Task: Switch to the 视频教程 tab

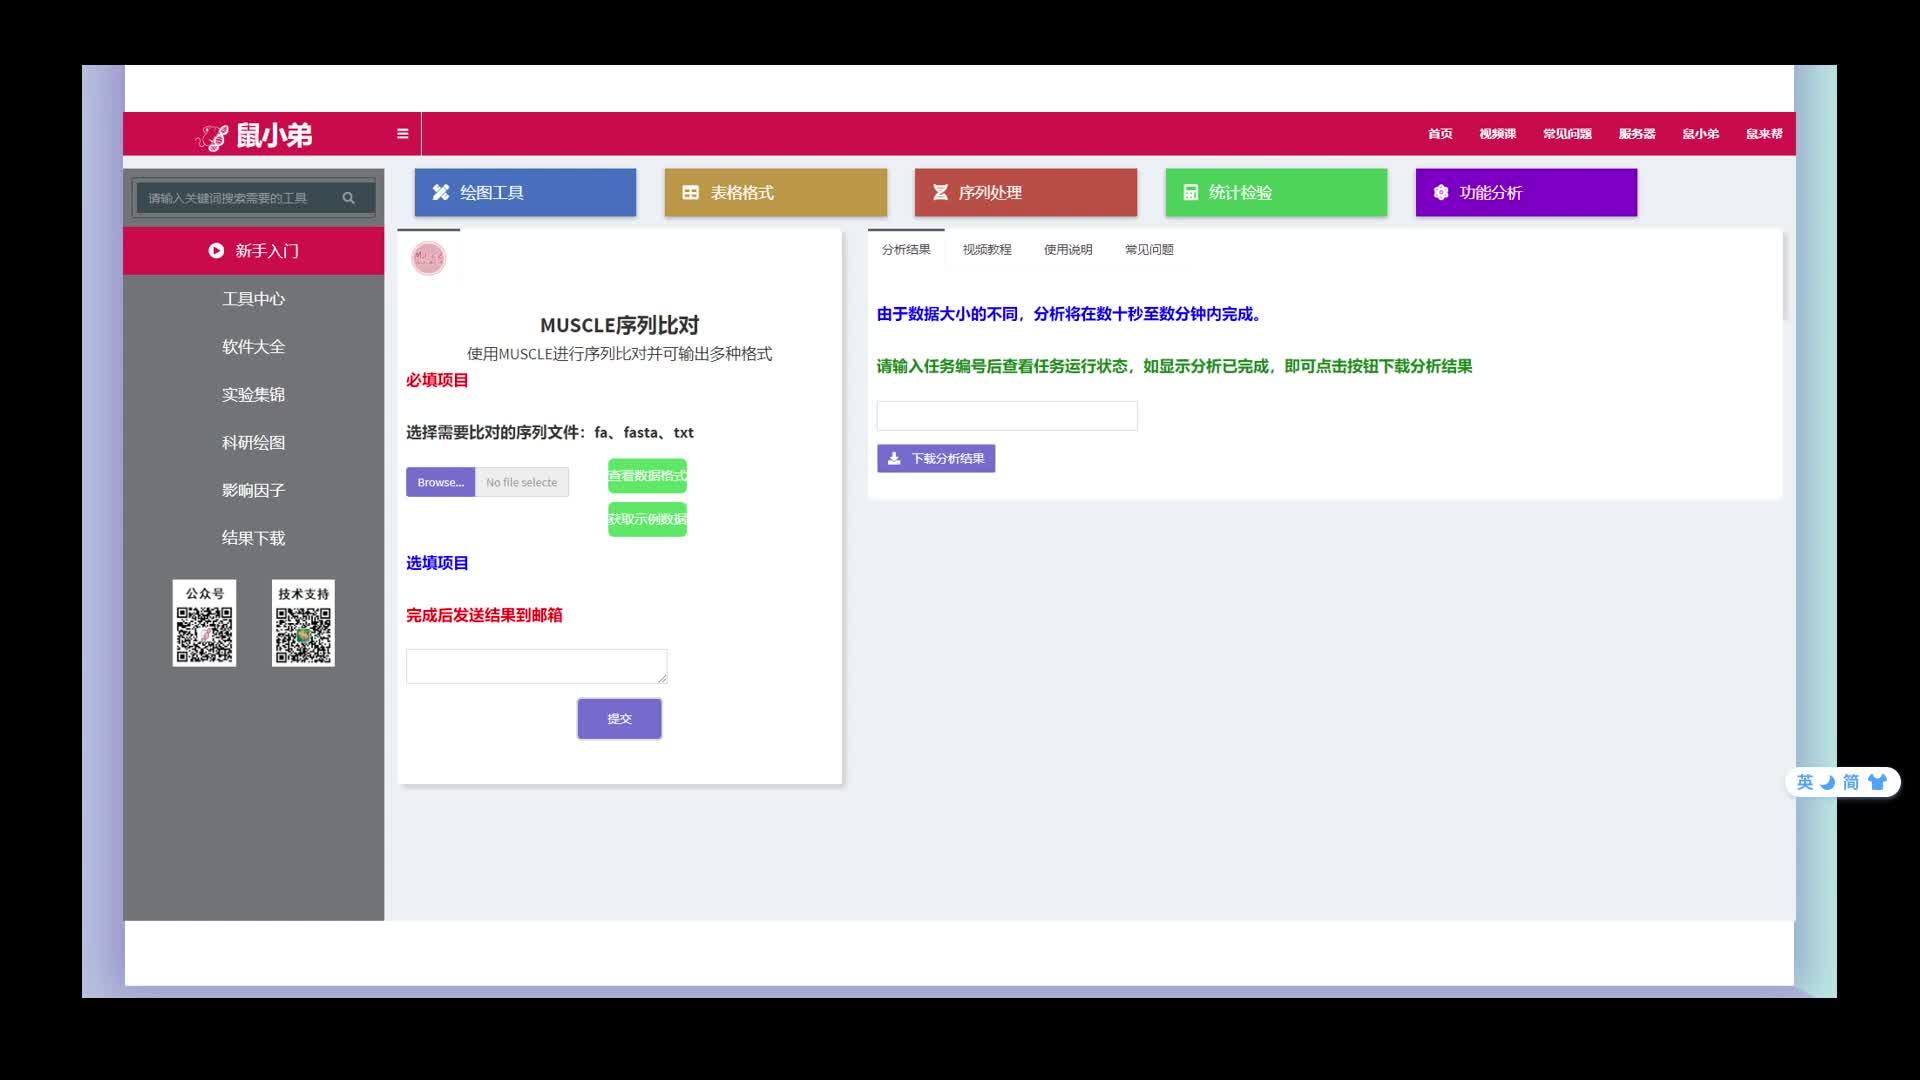Action: [x=986, y=250]
